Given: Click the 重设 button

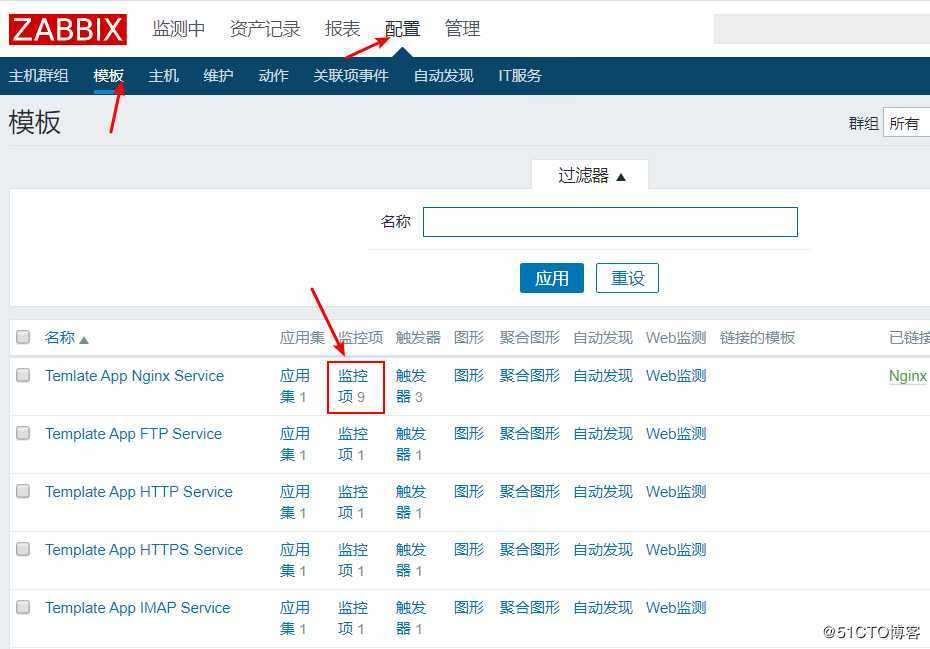Looking at the screenshot, I should tap(627, 277).
